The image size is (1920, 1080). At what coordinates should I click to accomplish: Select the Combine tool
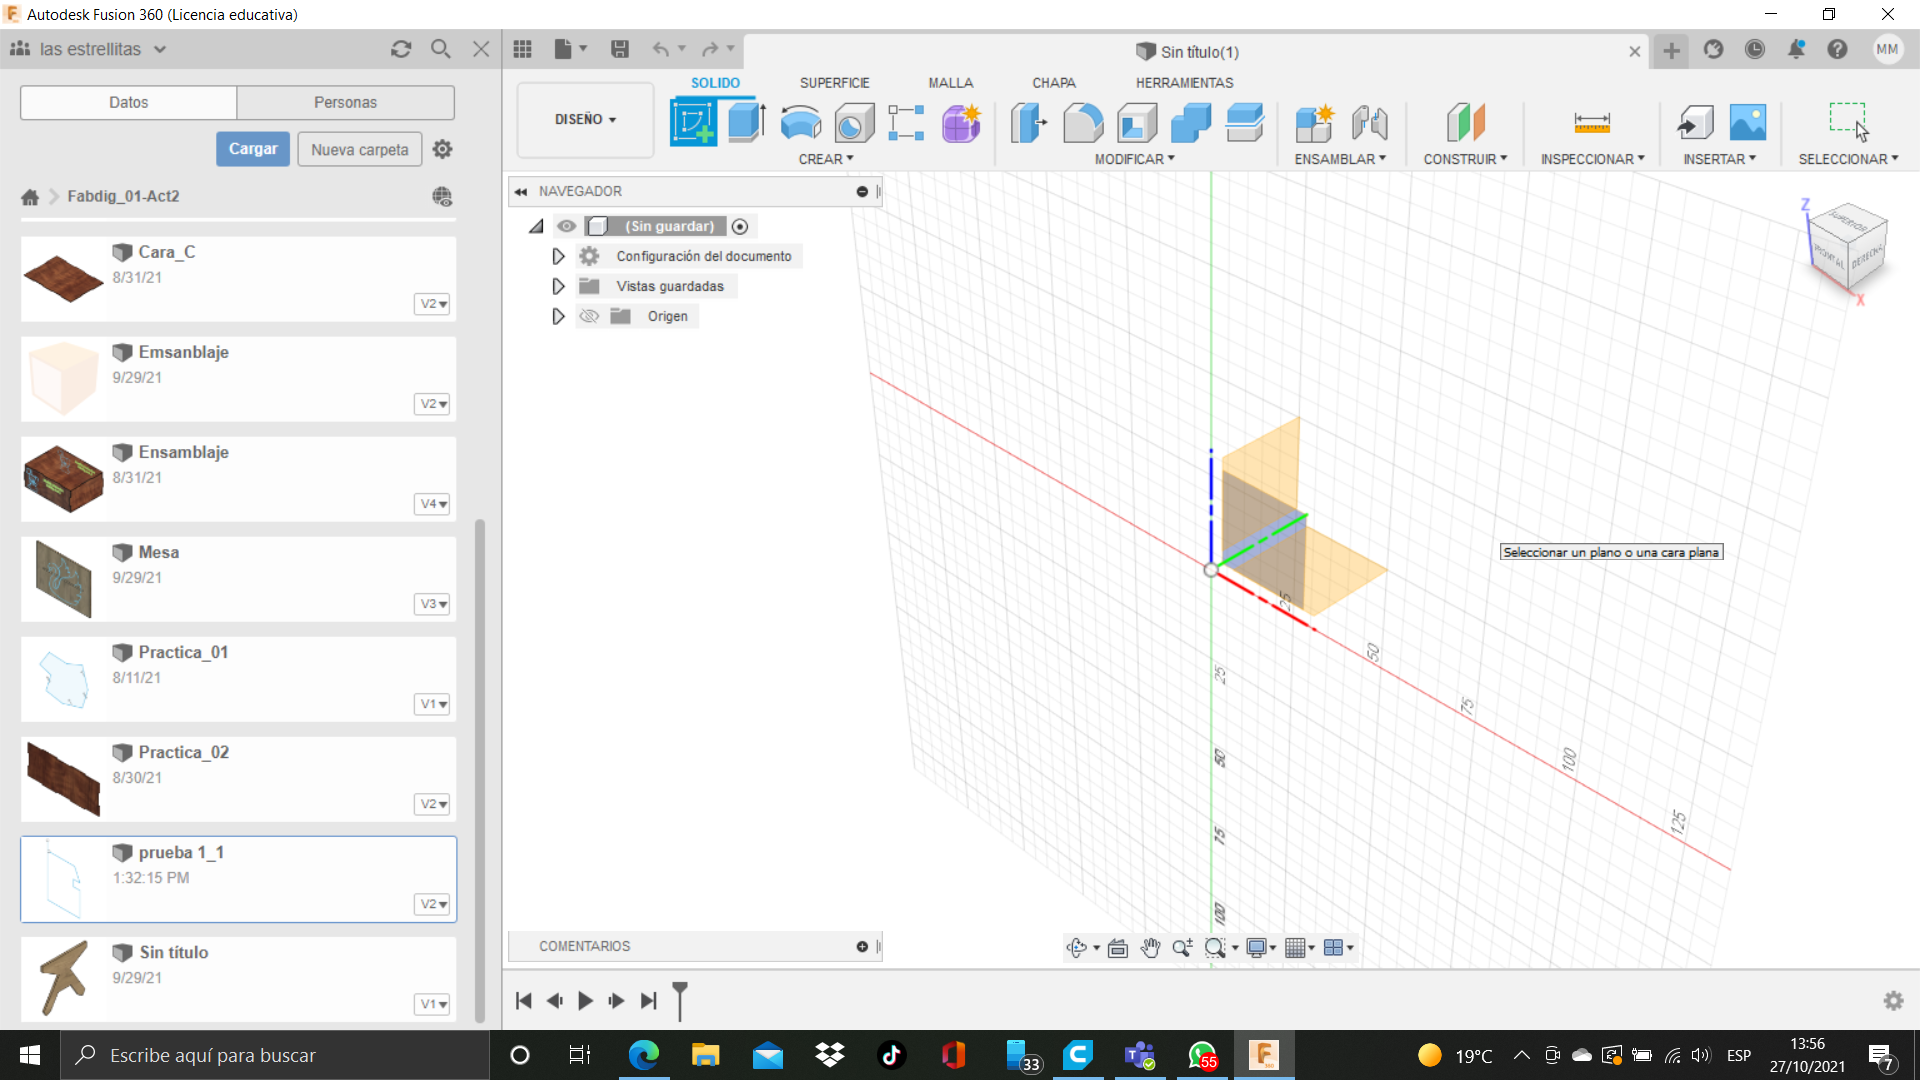click(x=1191, y=123)
